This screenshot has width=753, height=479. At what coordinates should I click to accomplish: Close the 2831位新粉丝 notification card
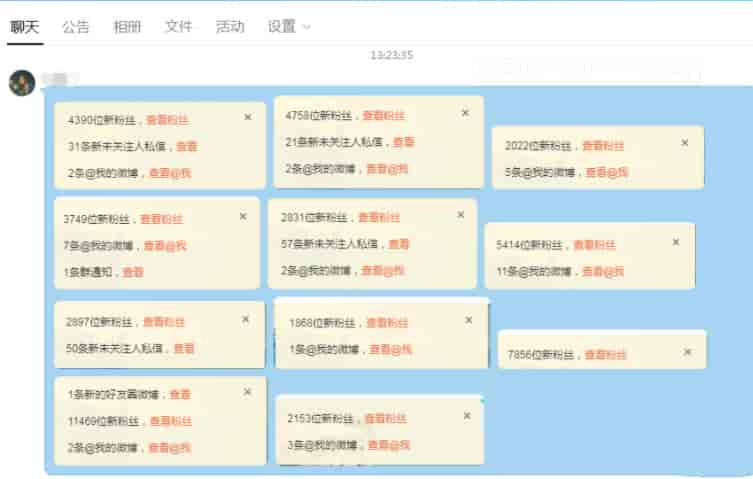click(x=460, y=214)
